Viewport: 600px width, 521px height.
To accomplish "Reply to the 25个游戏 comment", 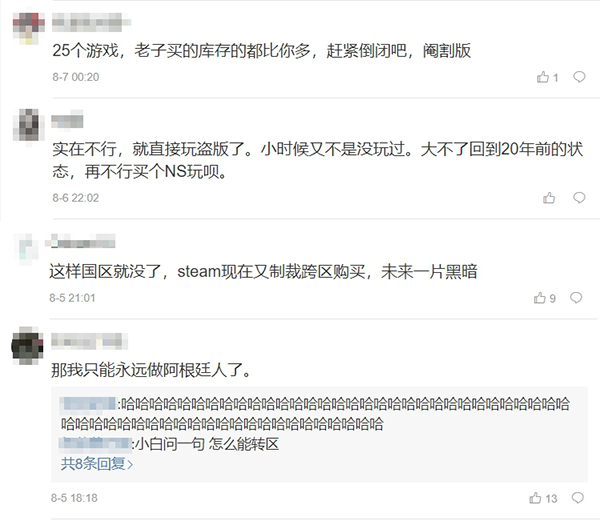I will coord(579,77).
